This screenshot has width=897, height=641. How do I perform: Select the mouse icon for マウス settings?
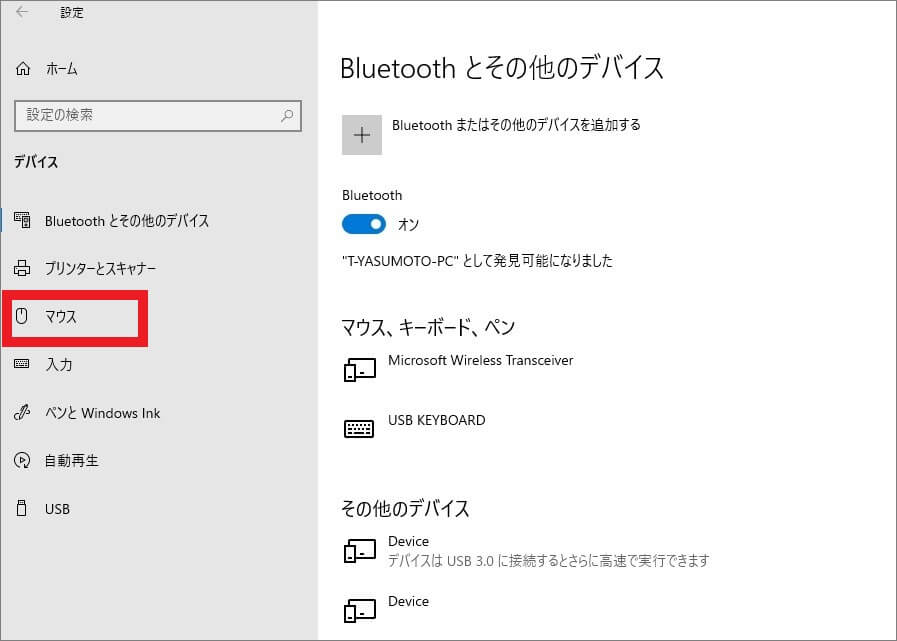[22, 317]
